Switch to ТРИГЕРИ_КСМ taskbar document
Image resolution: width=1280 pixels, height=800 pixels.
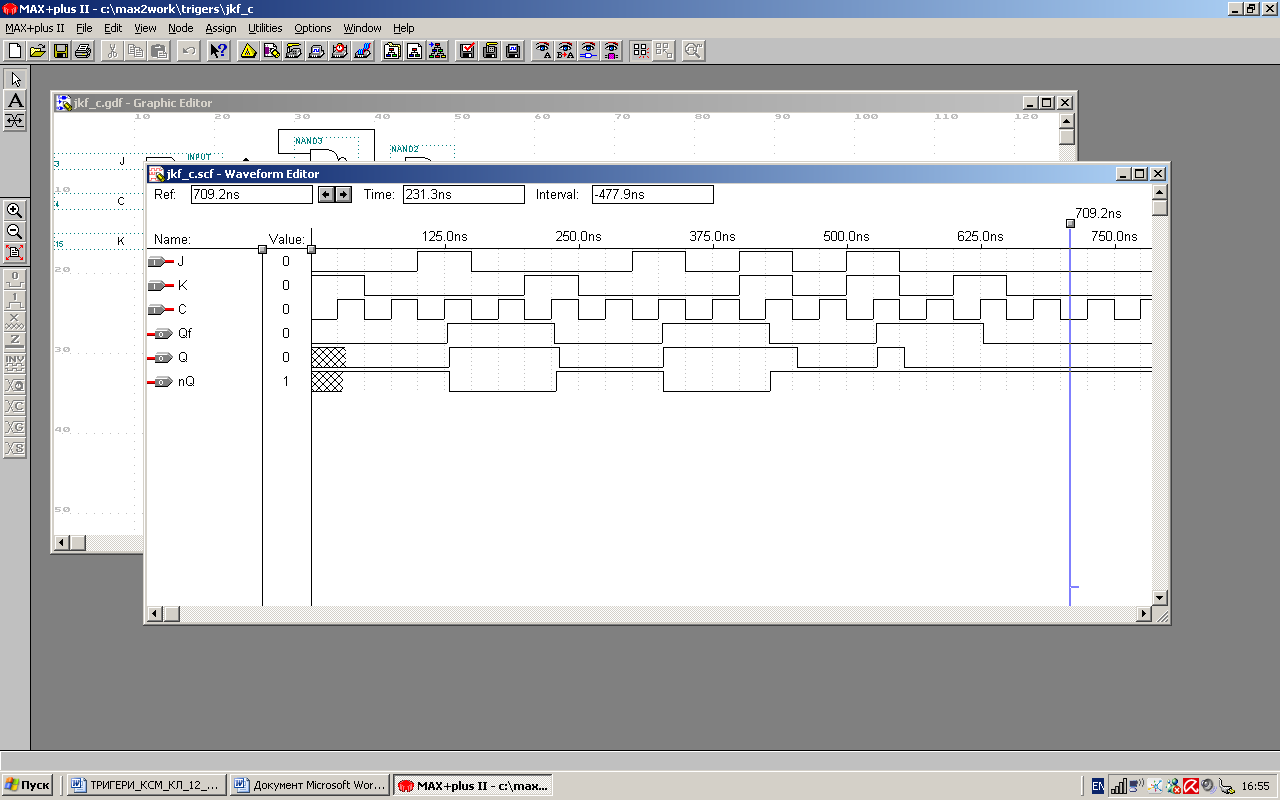(146, 785)
